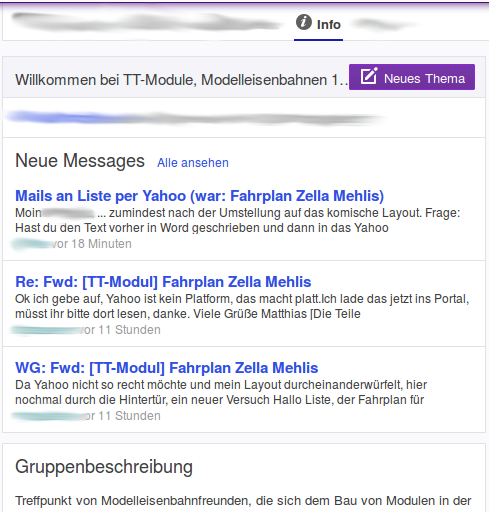Image resolution: width=489 pixels, height=512 pixels.
Task: Open the Alle ansehen link
Action: pos(193,163)
